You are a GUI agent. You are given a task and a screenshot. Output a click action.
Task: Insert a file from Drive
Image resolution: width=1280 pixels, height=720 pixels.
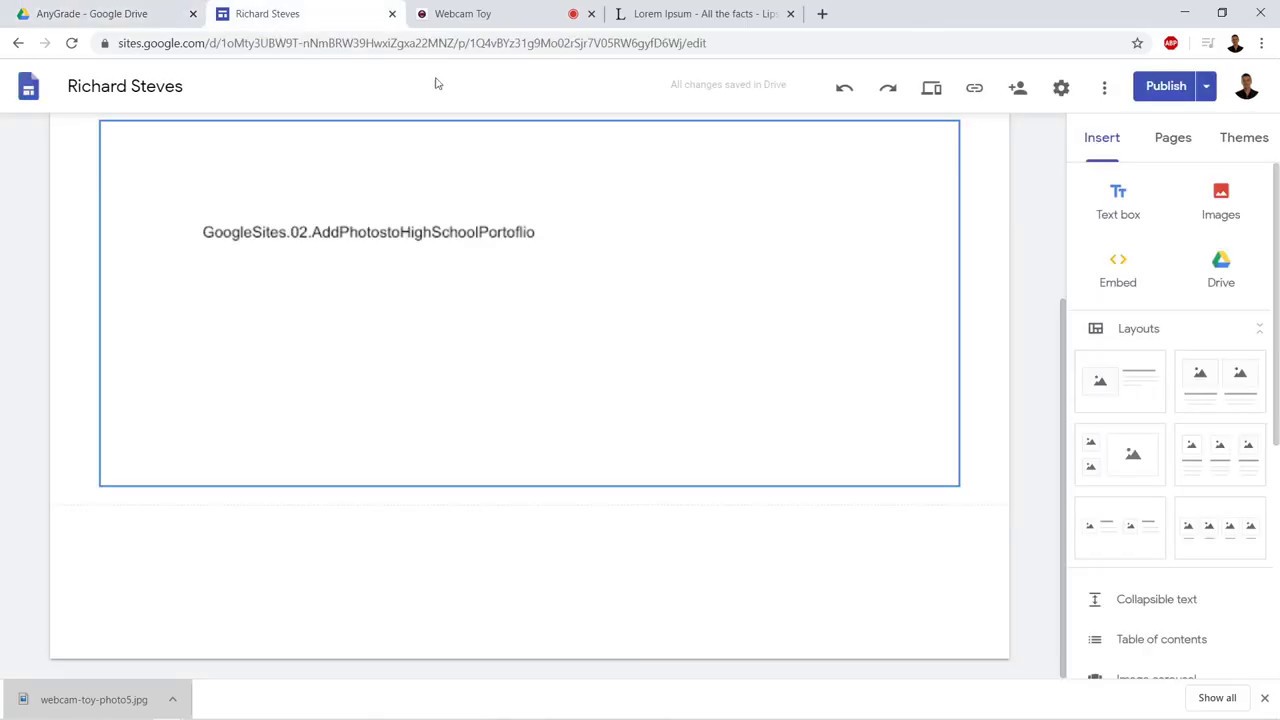(1221, 269)
